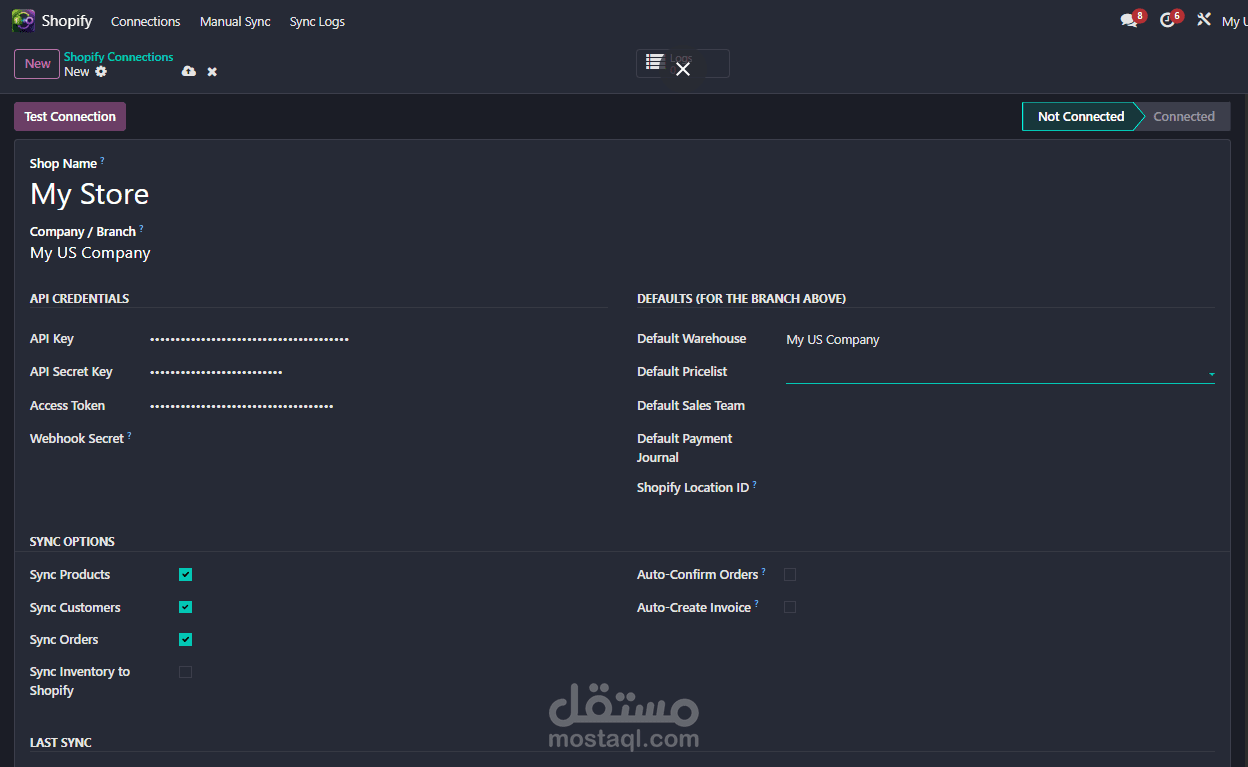Click the list icon in the Logs button
The image size is (1248, 767).
654,62
